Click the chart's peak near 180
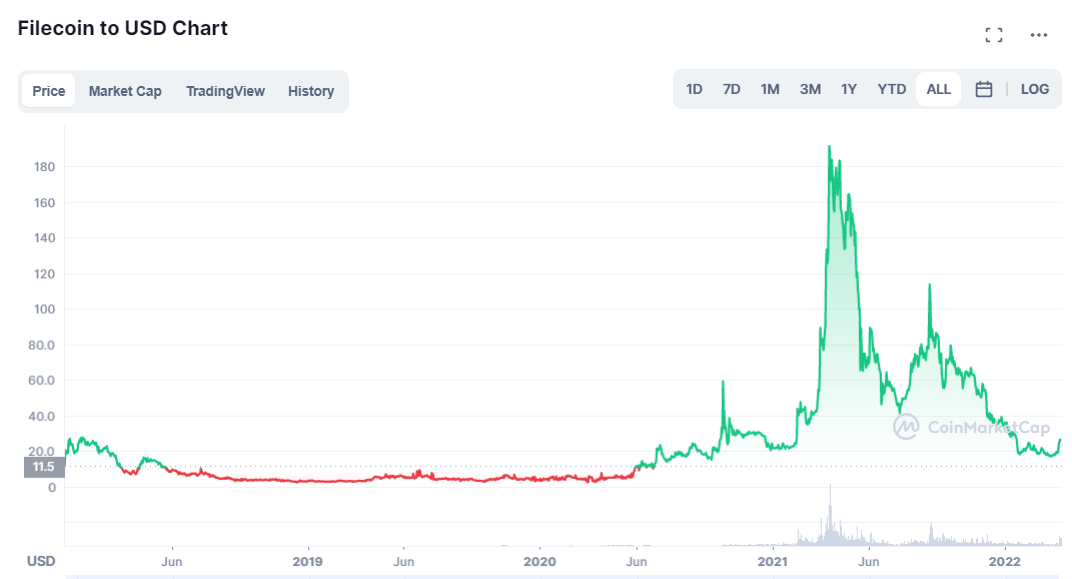 pyautogui.click(x=829, y=148)
